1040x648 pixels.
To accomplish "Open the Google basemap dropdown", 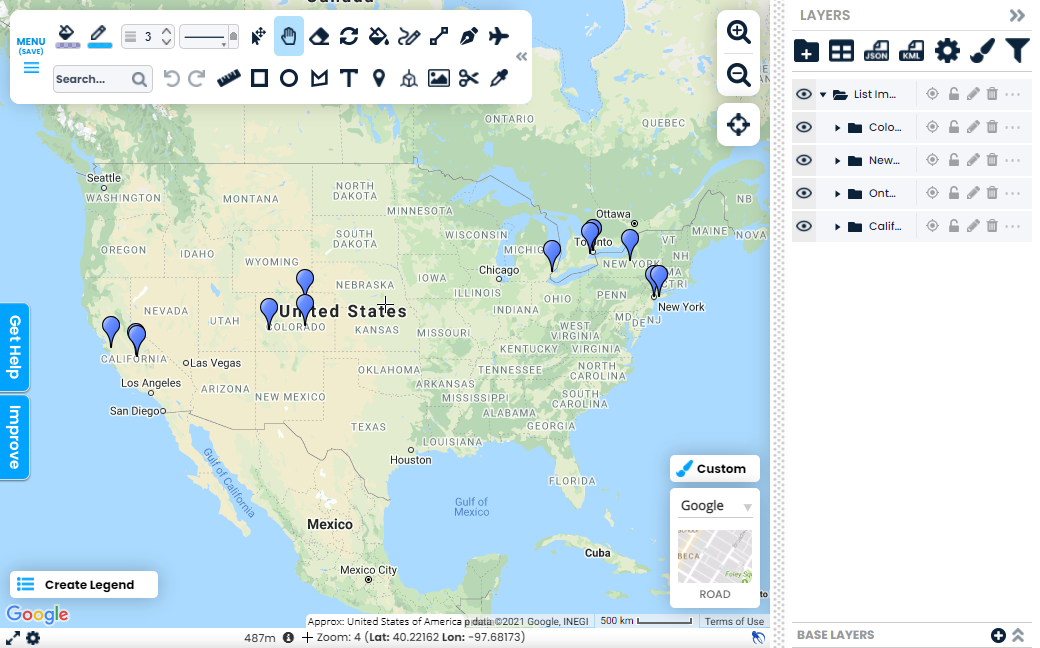I will pos(714,506).
